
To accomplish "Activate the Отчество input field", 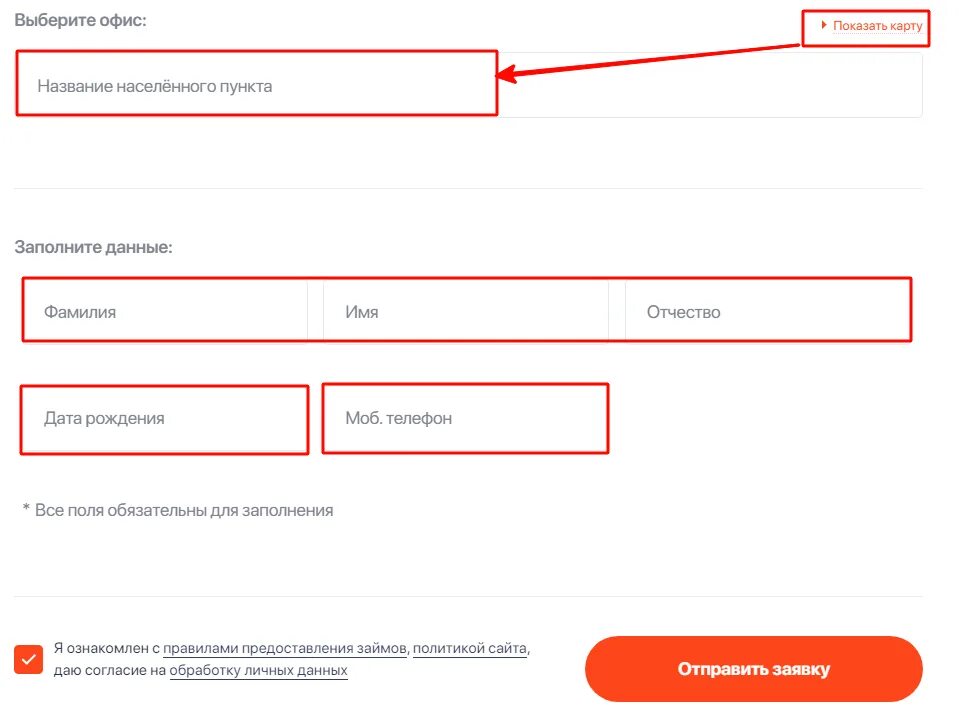I will click(768, 311).
